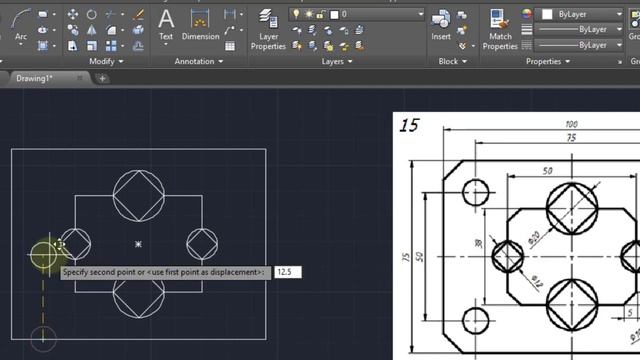Viewport: 640px width, 360px height.
Task: Click the lineweight icon in Properties
Action: pos(527,30)
